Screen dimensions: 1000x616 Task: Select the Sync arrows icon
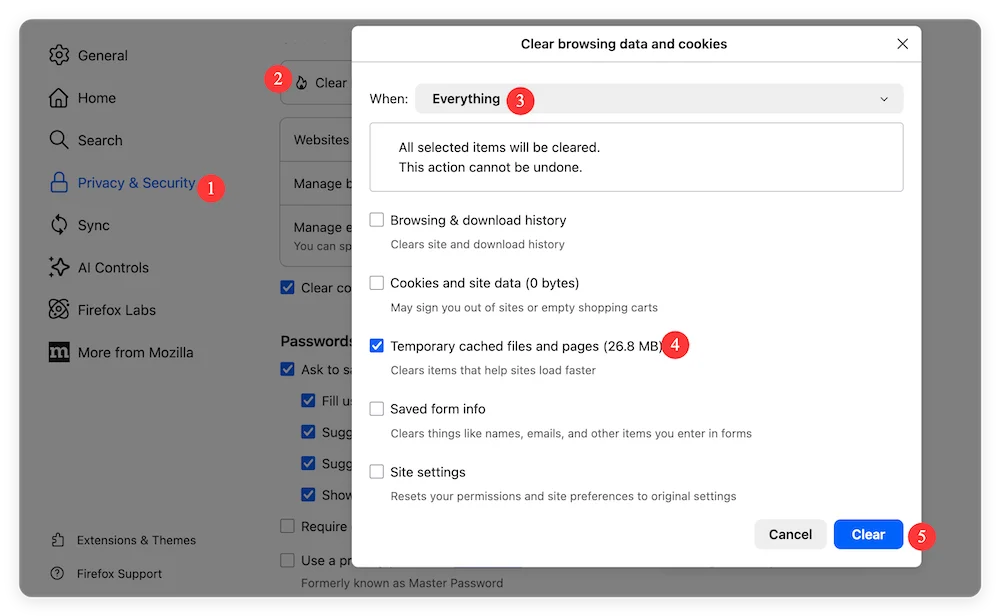(x=59, y=225)
